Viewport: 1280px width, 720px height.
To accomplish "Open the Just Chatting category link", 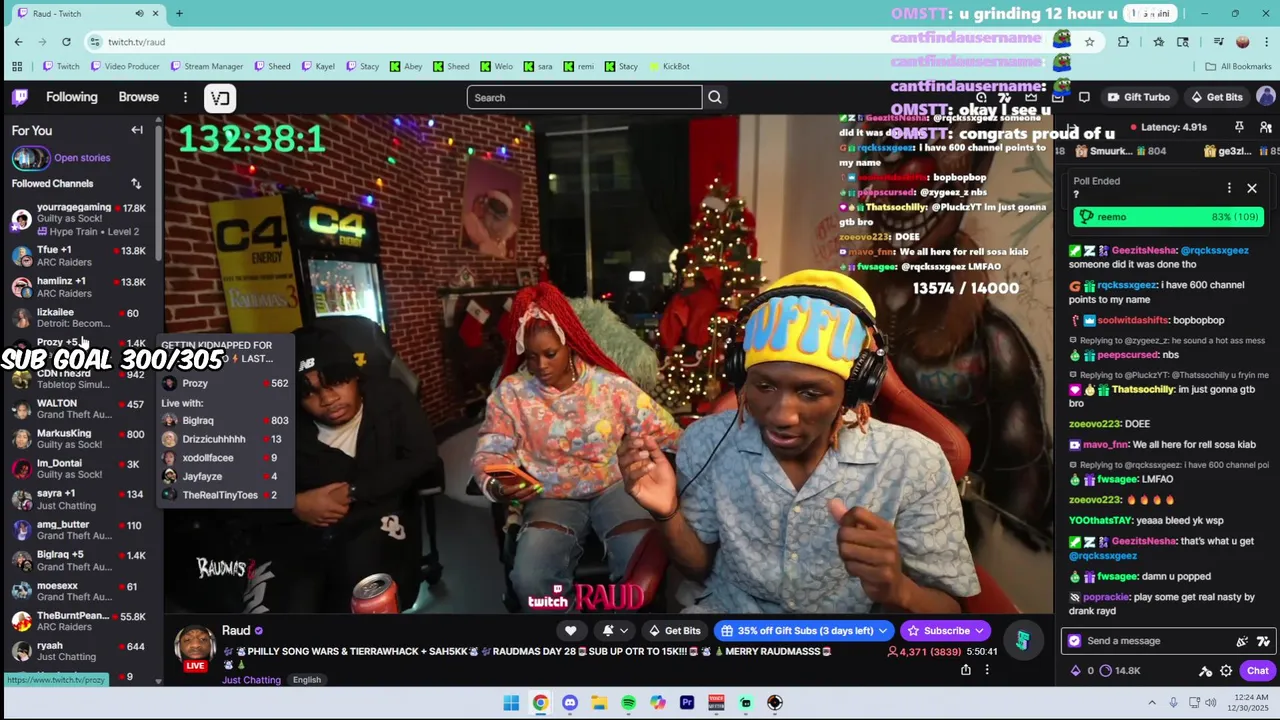I will [251, 680].
